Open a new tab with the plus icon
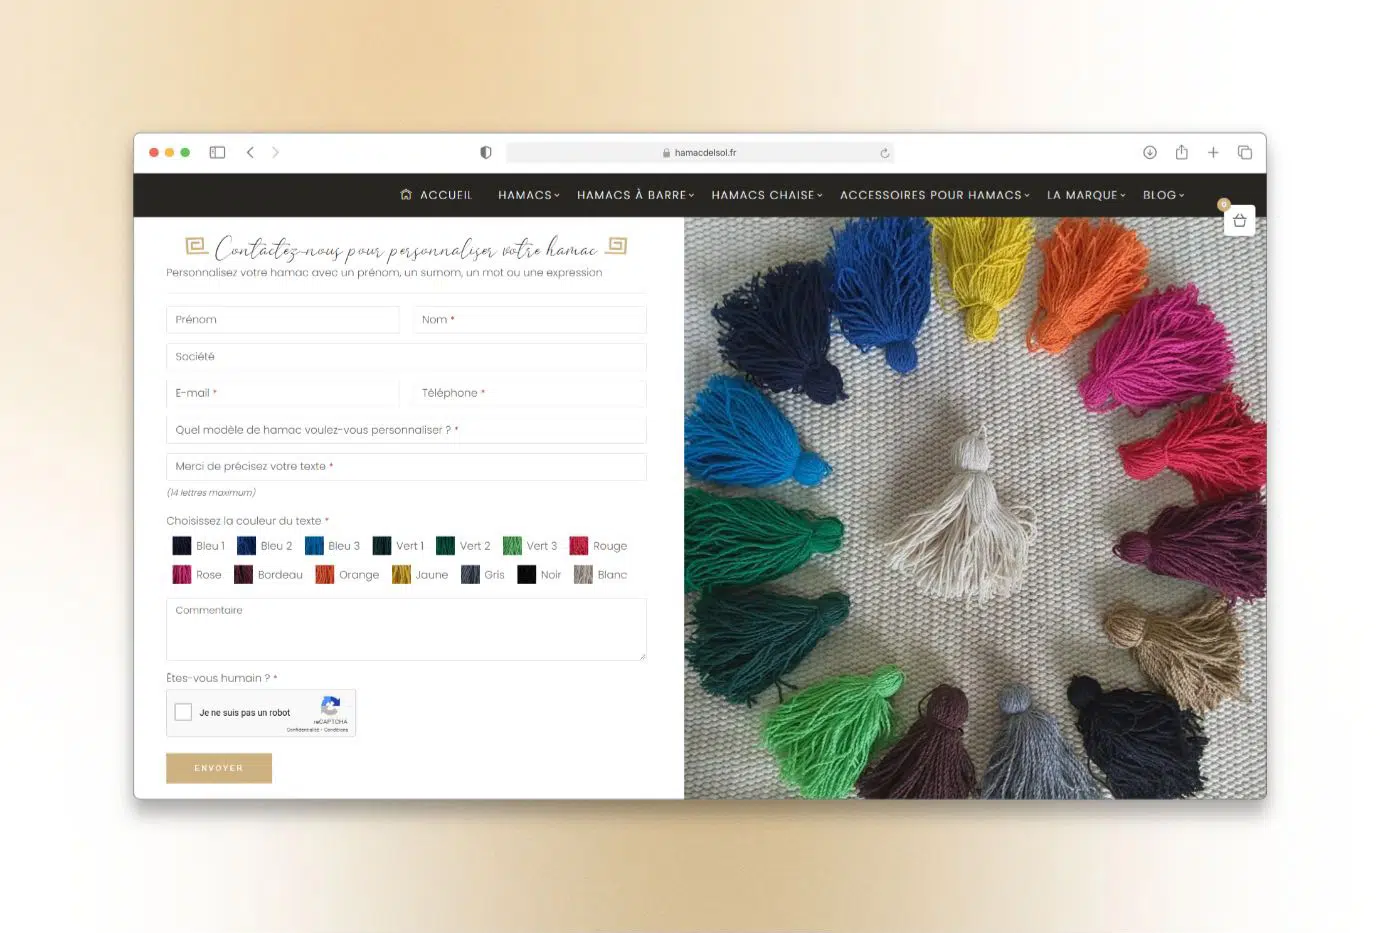The image size is (1400, 933). (x=1213, y=153)
